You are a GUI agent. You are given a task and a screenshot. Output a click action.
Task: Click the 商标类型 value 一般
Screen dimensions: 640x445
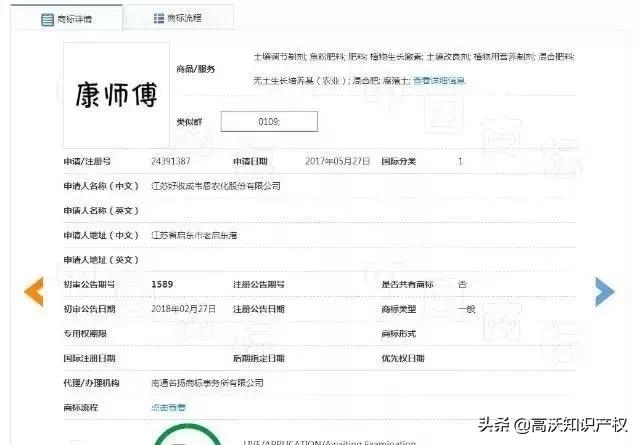tap(467, 309)
